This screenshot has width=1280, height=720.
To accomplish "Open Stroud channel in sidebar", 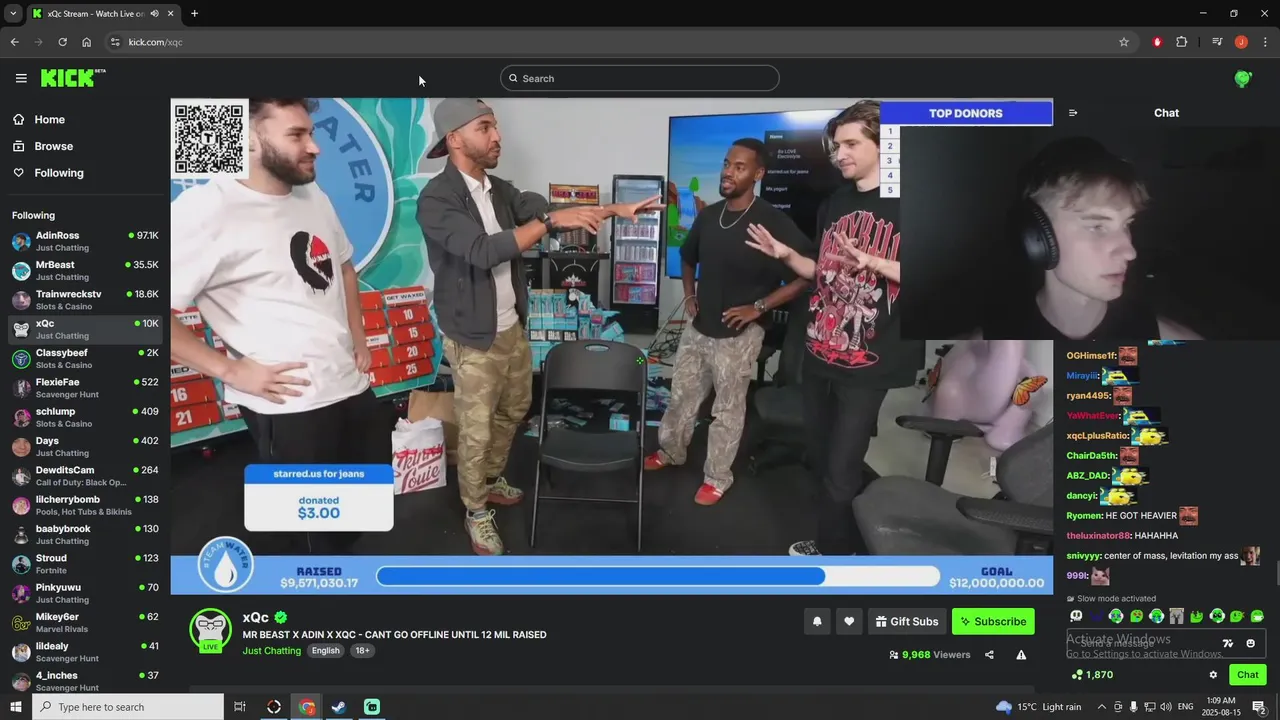I will [x=85, y=564].
